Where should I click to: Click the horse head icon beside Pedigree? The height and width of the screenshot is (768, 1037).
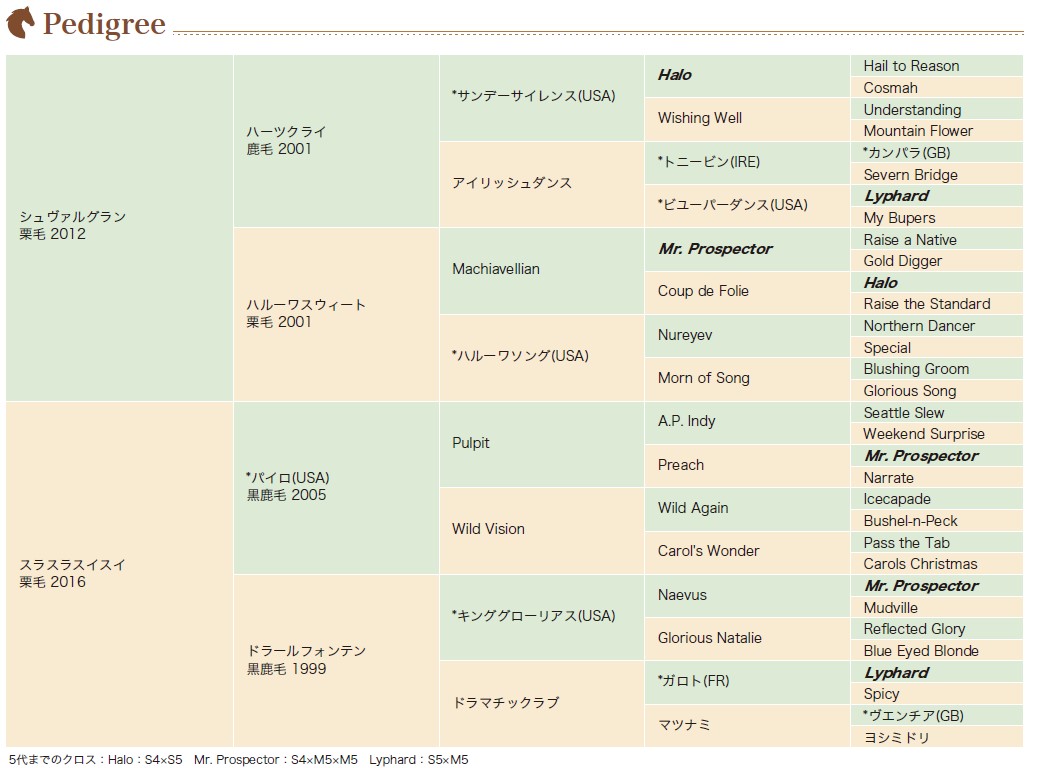(x=20, y=22)
